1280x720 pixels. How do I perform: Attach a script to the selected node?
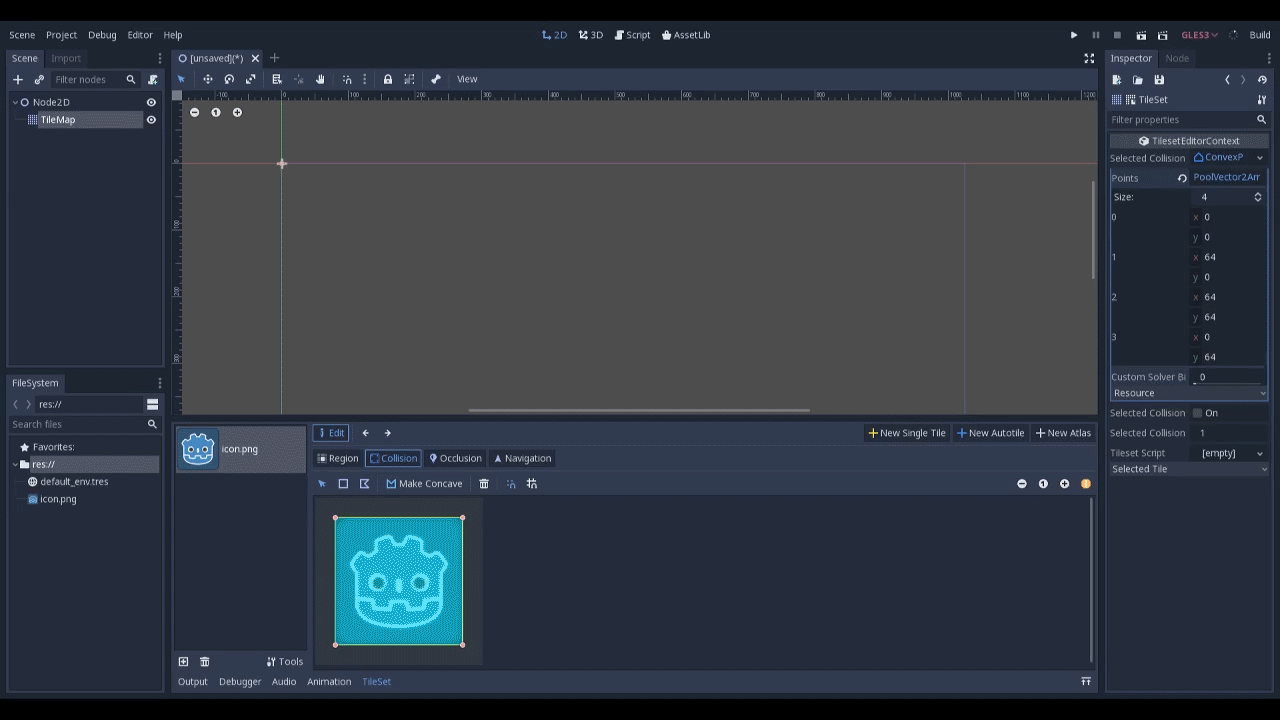tap(152, 79)
